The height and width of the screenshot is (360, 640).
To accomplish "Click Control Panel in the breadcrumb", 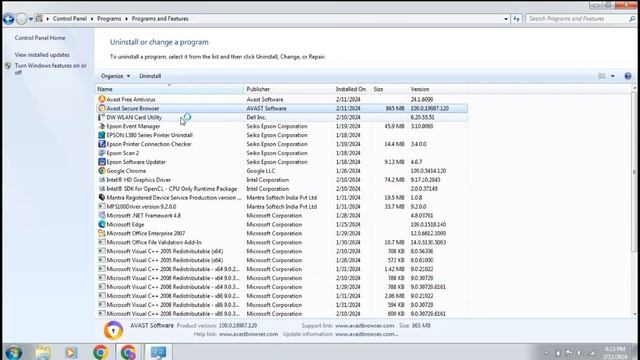I will pos(70,19).
